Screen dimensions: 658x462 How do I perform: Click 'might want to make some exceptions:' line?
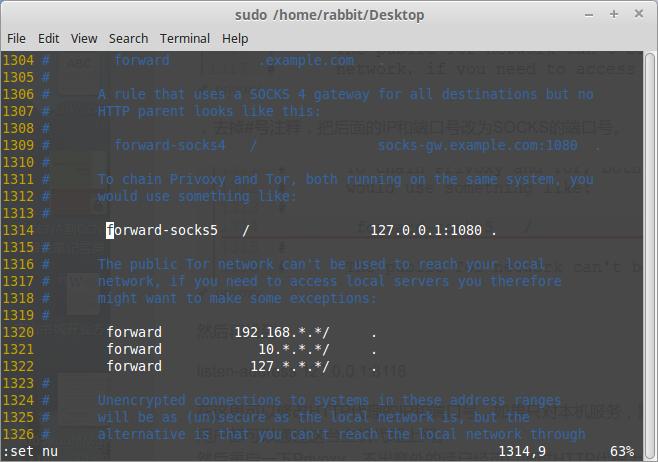tap(238, 298)
